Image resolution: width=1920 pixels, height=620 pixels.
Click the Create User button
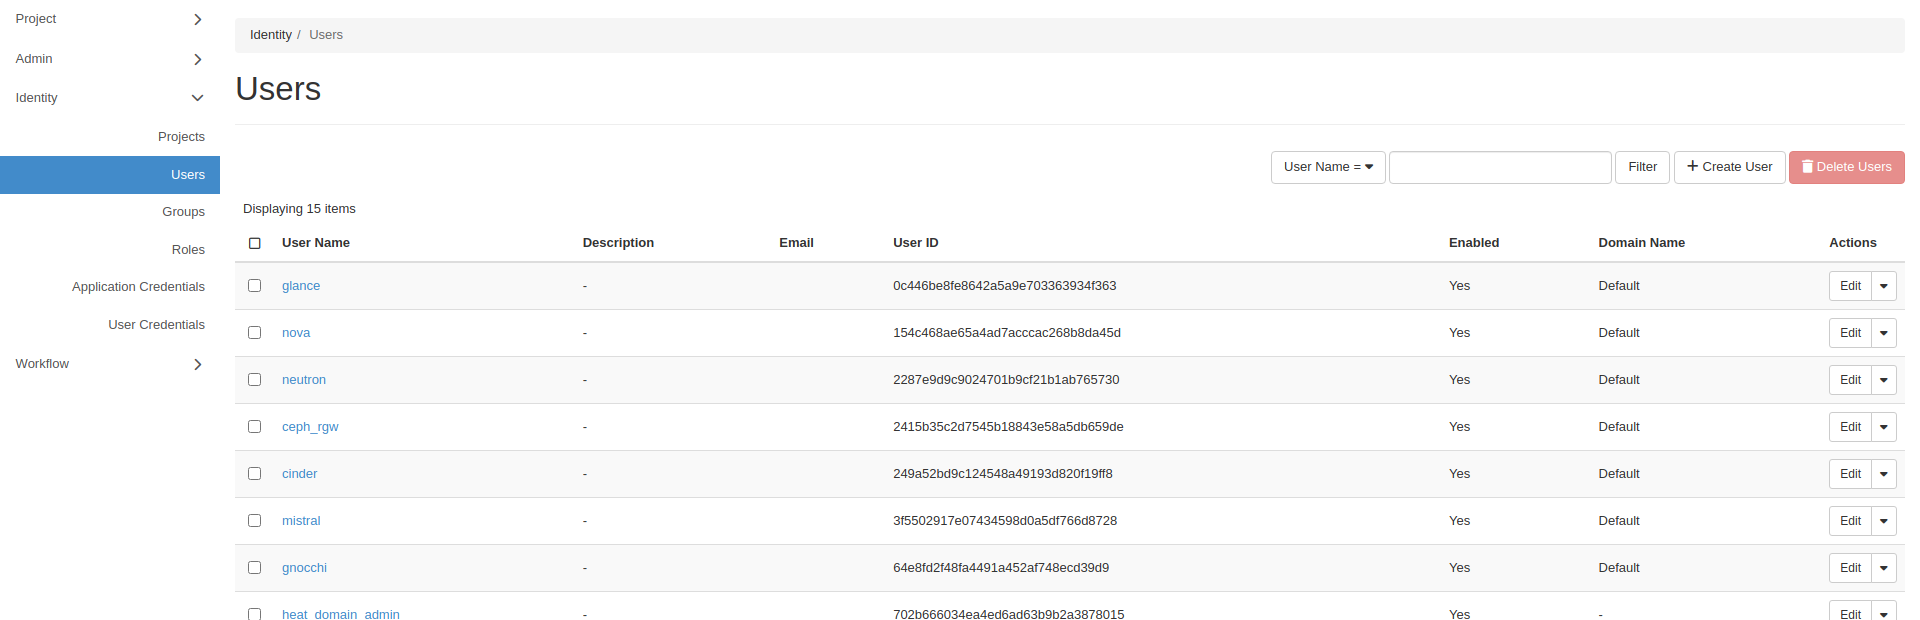[1729, 167]
